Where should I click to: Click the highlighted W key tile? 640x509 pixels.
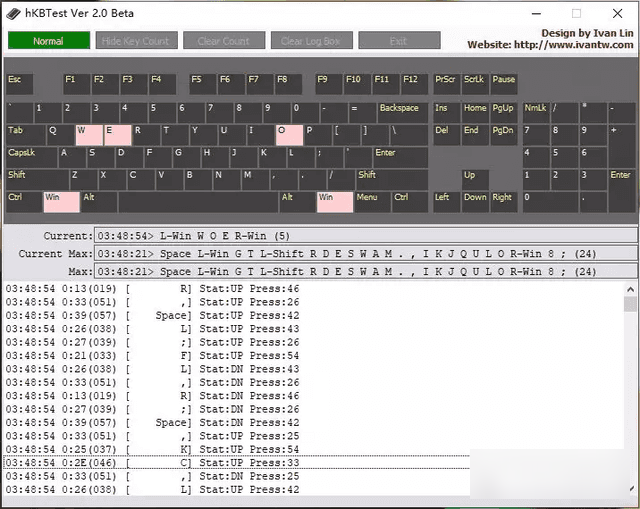click(89, 135)
